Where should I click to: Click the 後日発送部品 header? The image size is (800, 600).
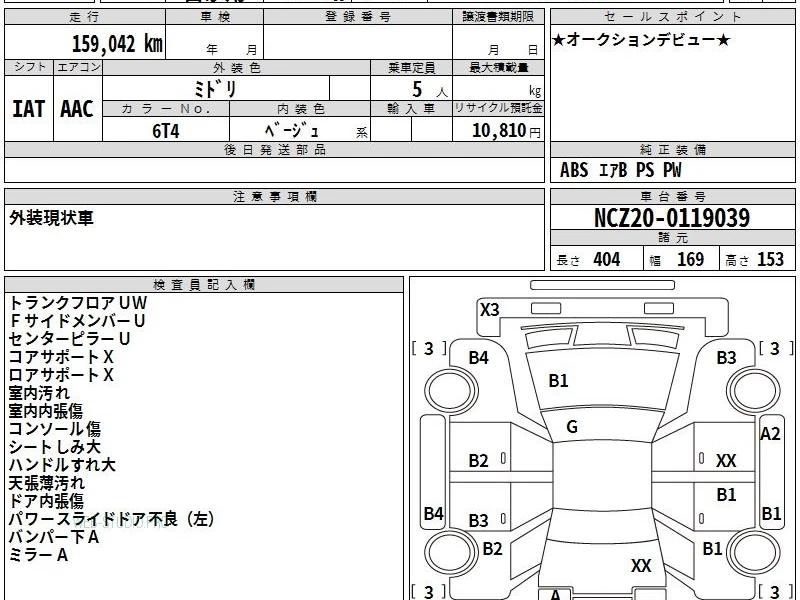coord(274,150)
